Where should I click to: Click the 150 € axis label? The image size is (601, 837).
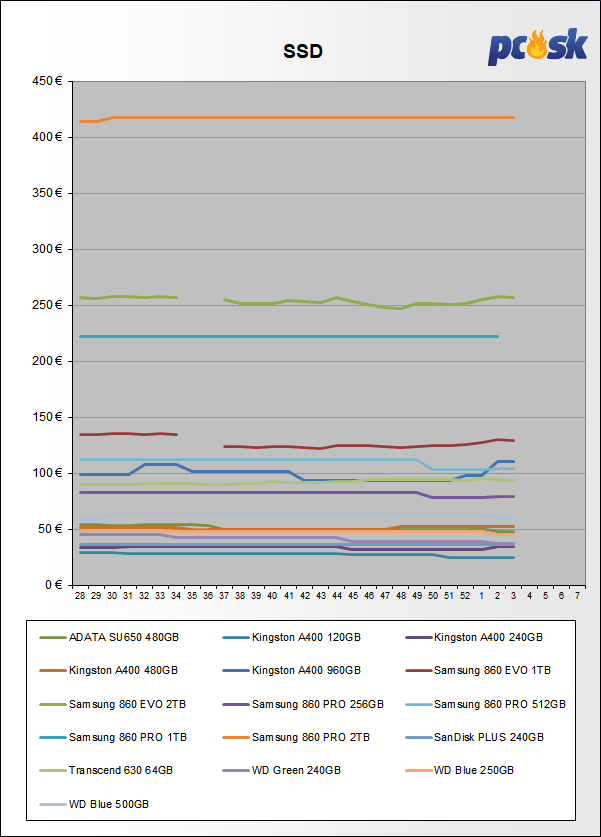tap(47, 417)
